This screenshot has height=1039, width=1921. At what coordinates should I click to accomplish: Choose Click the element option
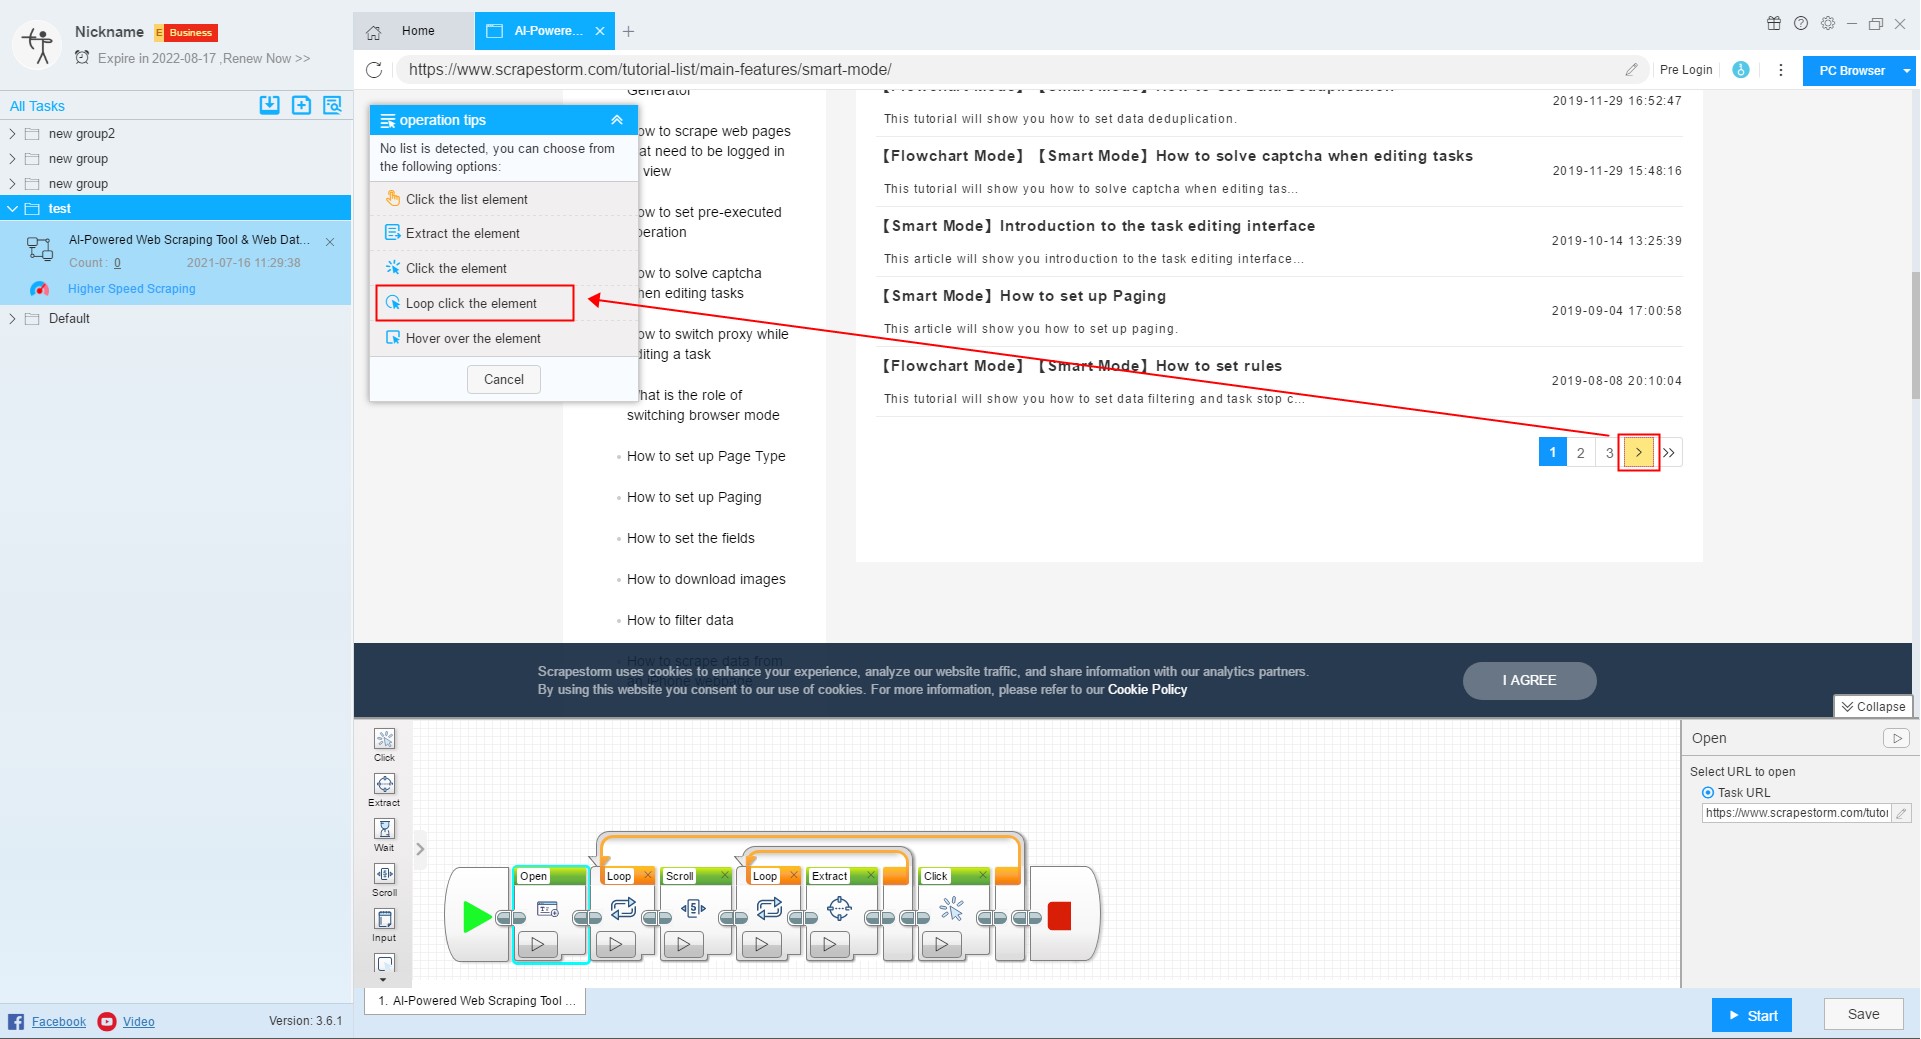click(x=504, y=268)
